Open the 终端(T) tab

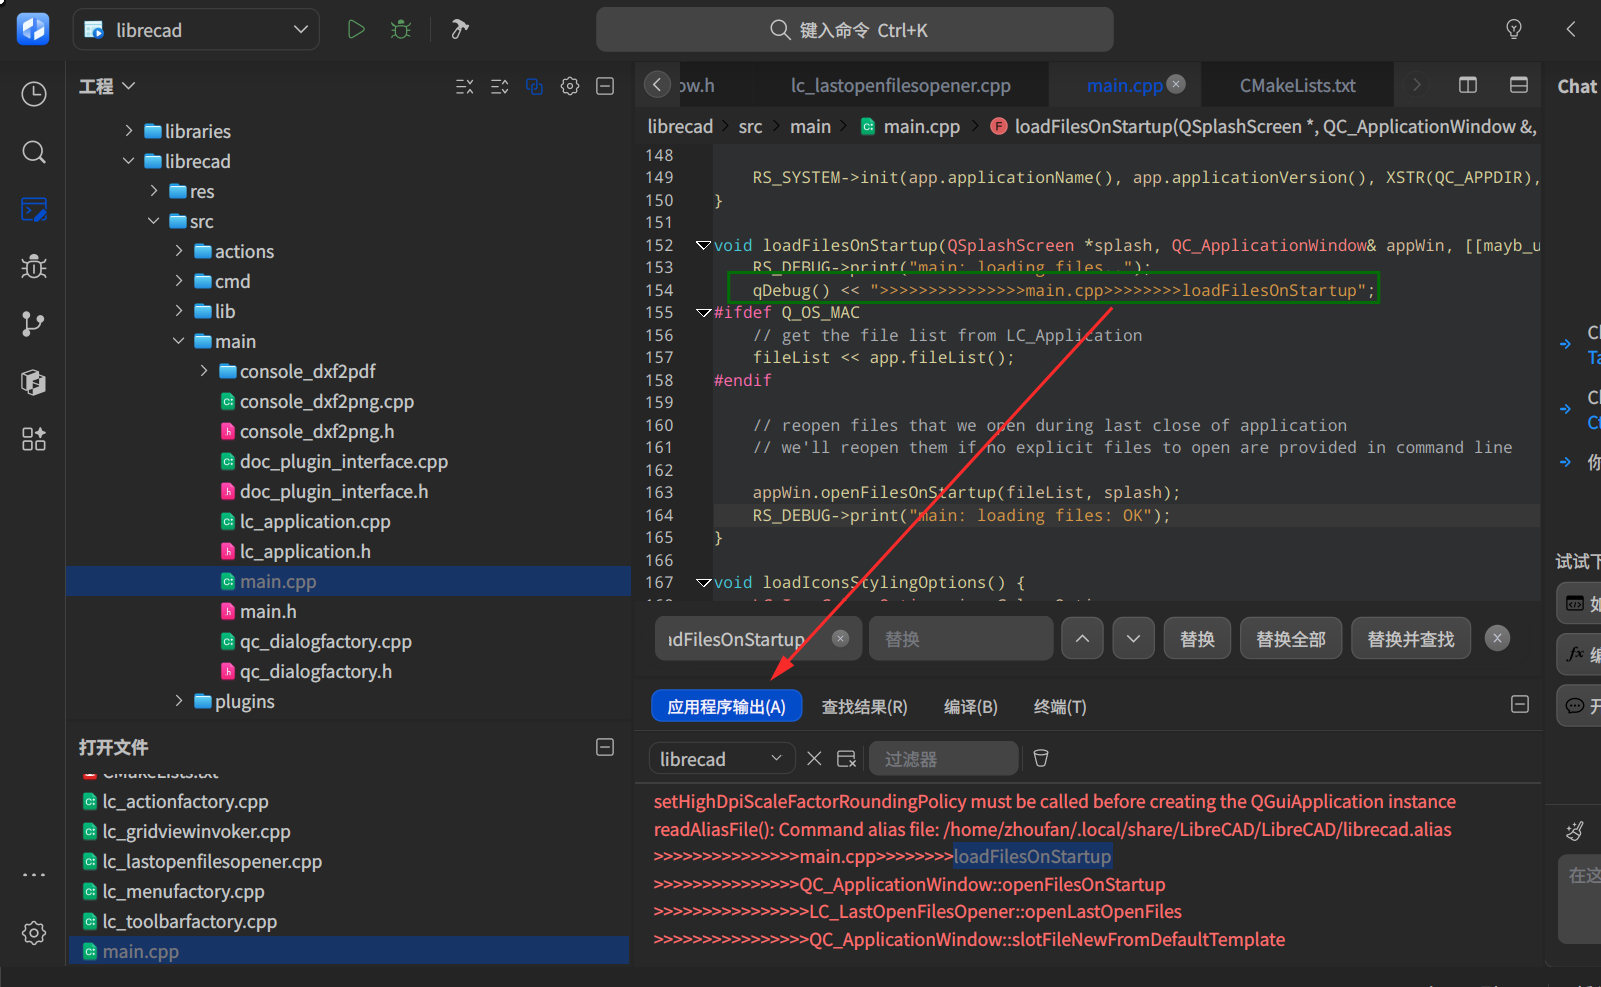point(1060,707)
